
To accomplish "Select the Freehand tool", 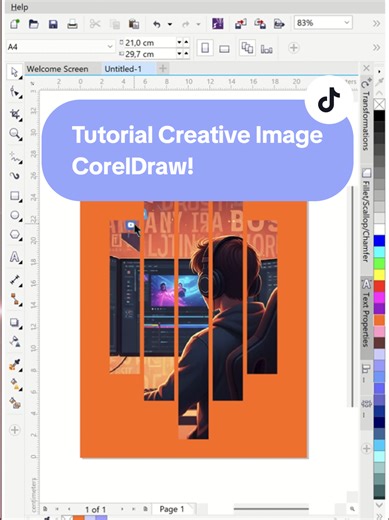I will (x=15, y=157).
